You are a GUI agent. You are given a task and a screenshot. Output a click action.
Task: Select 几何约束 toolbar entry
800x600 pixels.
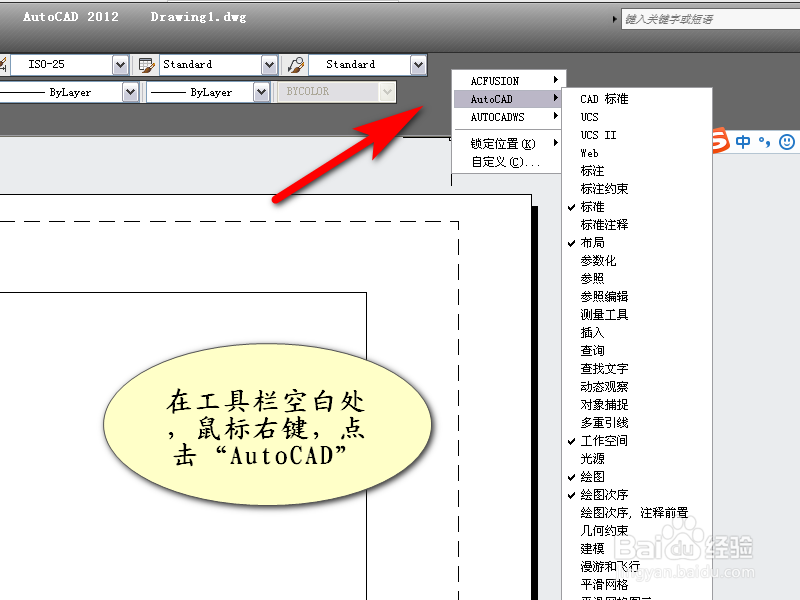tap(637, 530)
